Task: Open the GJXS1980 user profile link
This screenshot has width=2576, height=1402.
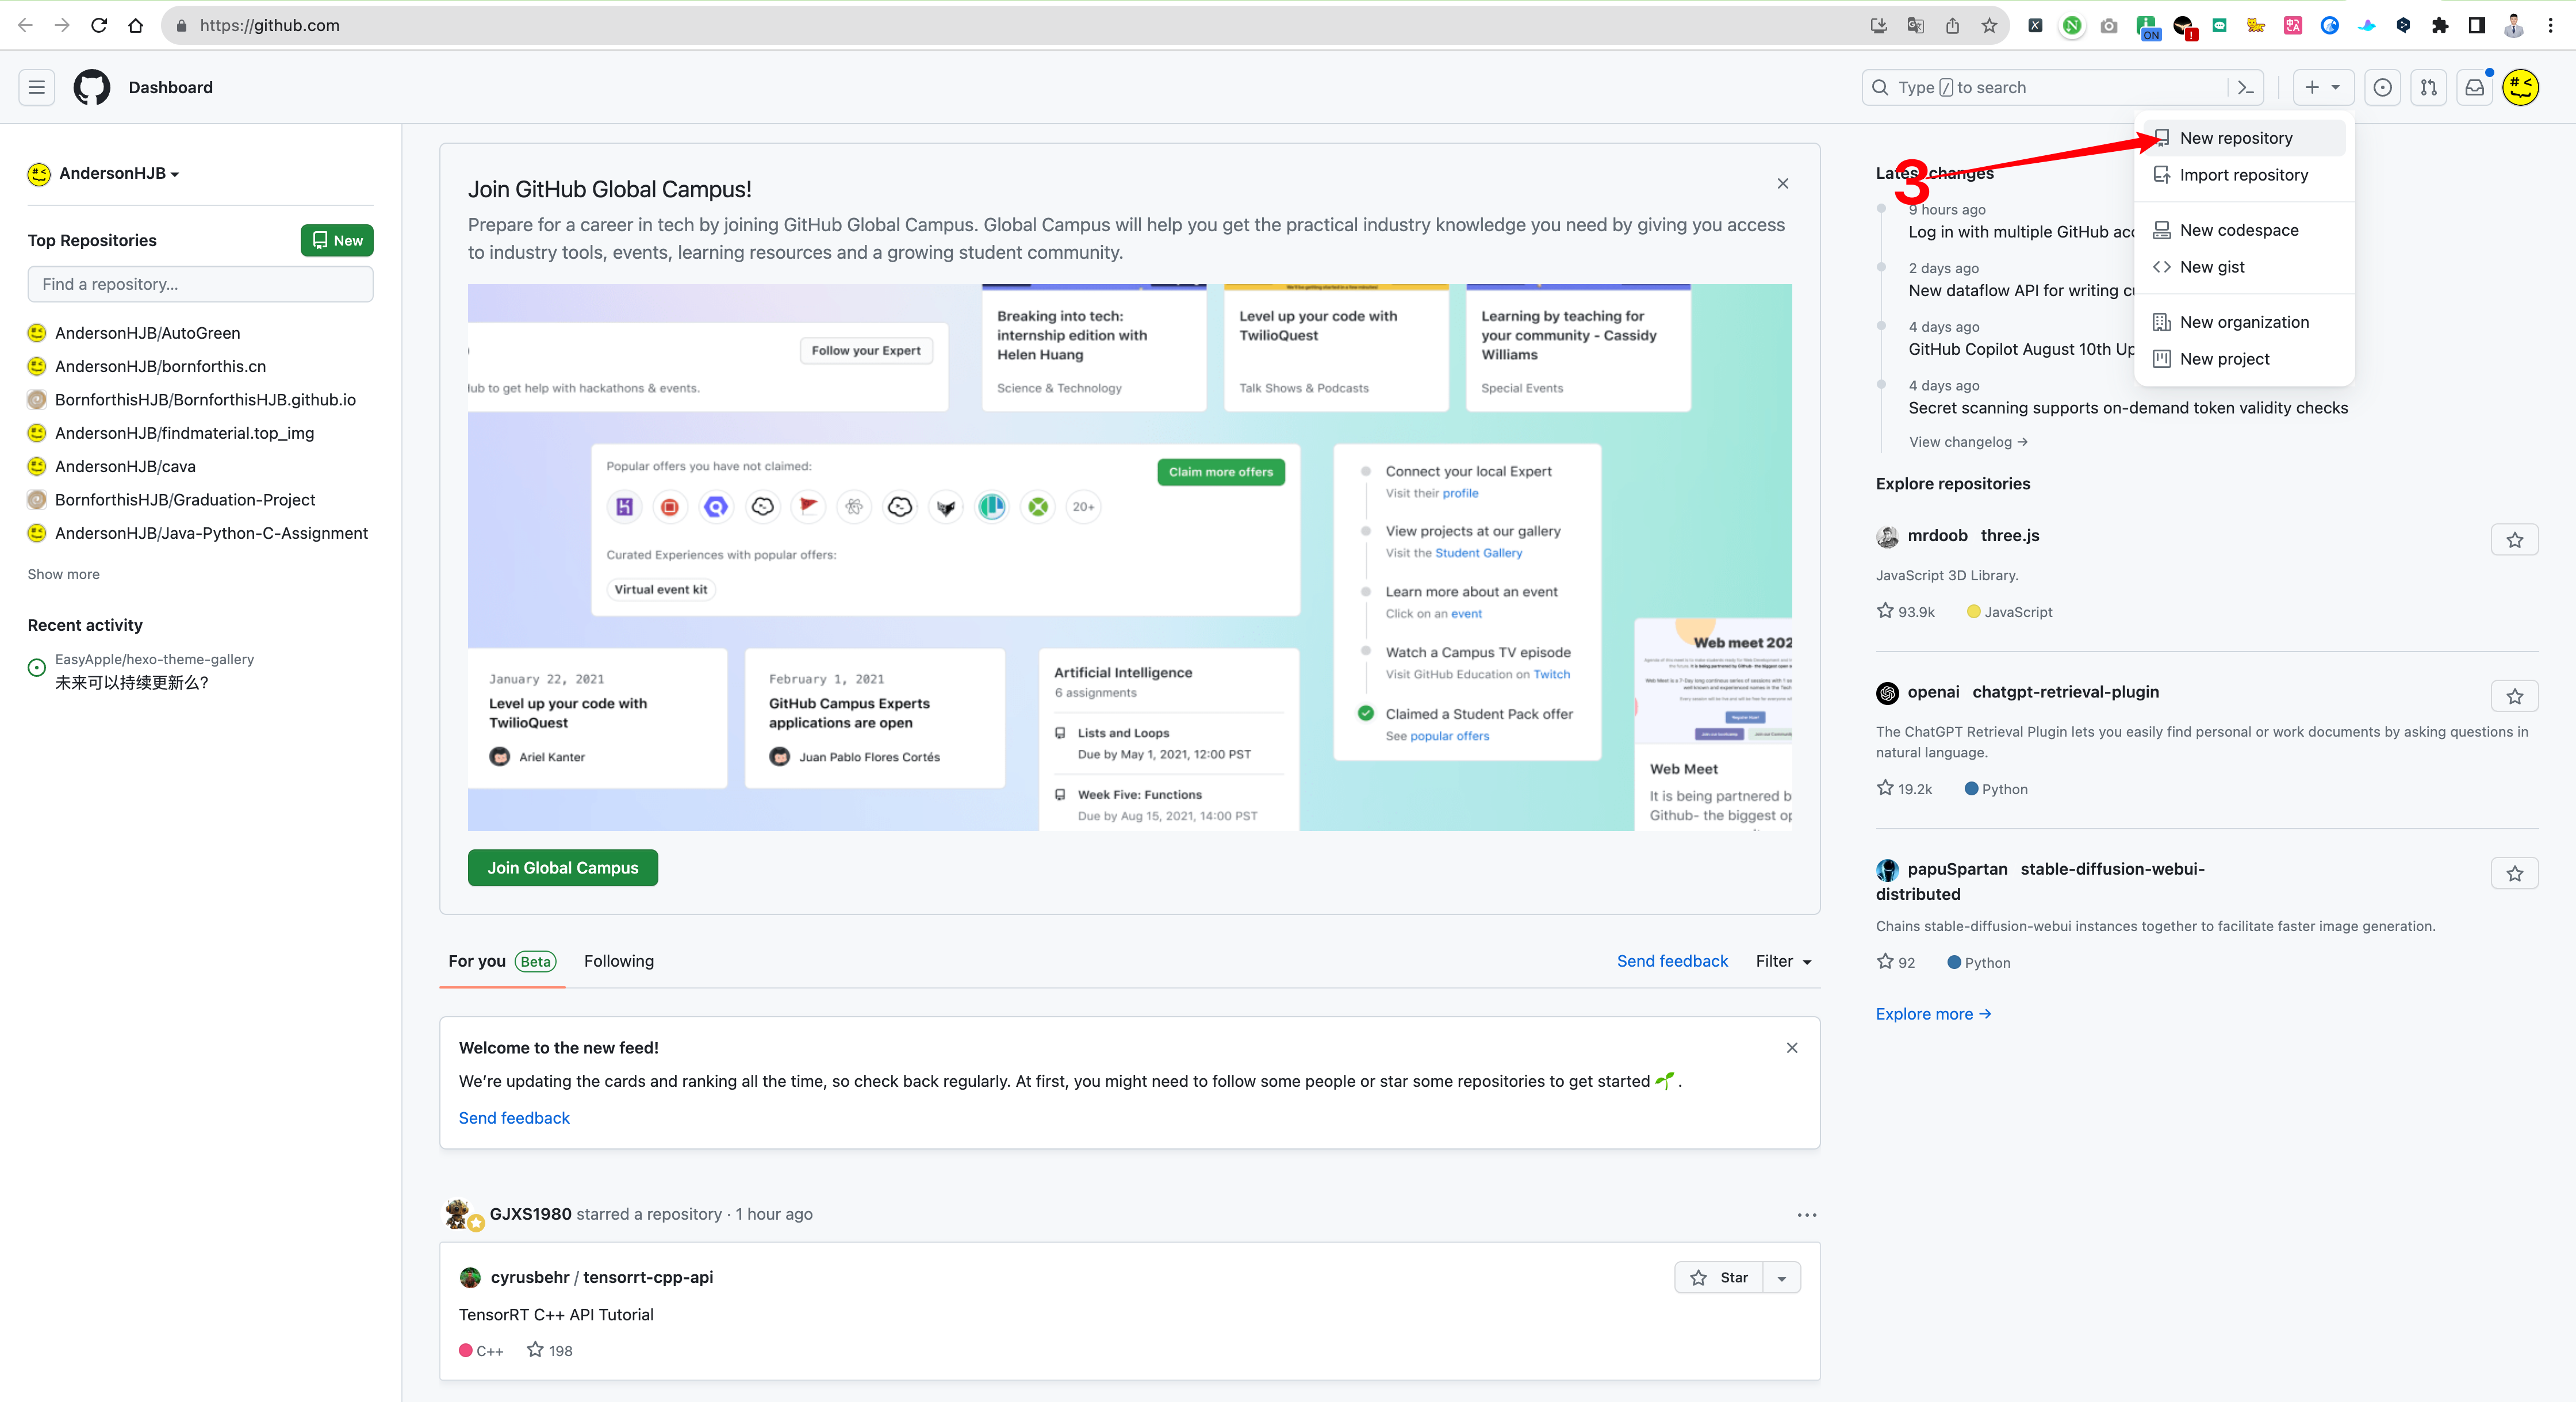Action: coord(530,1214)
